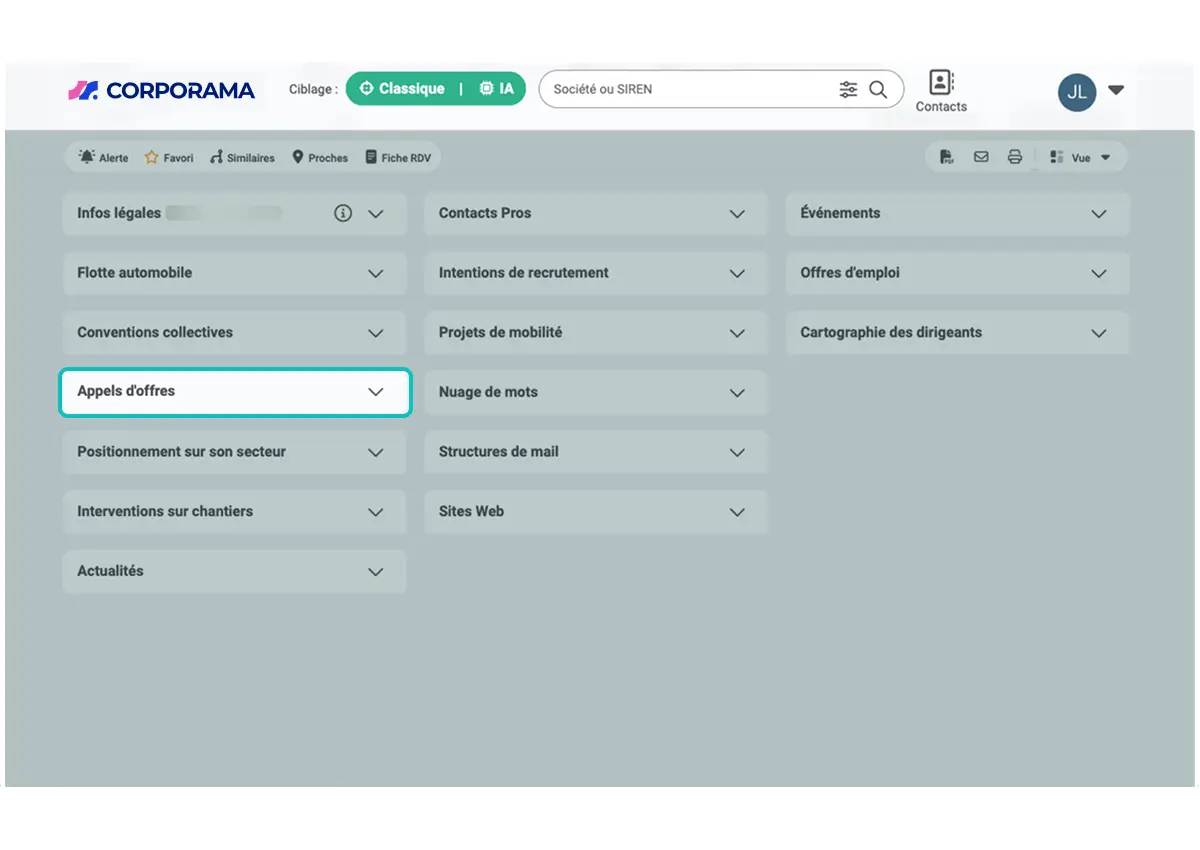Screen dimensions: 1200x850
Task: Open the Vue layout dropdown
Action: point(1081,157)
